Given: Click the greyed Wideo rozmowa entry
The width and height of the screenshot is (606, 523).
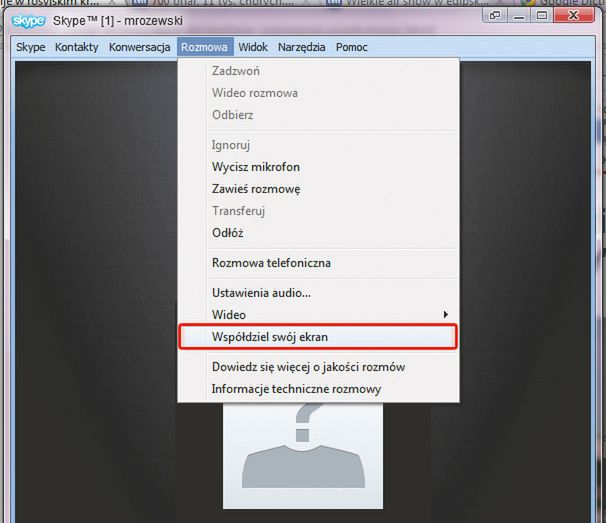Looking at the screenshot, I should tap(318, 93).
